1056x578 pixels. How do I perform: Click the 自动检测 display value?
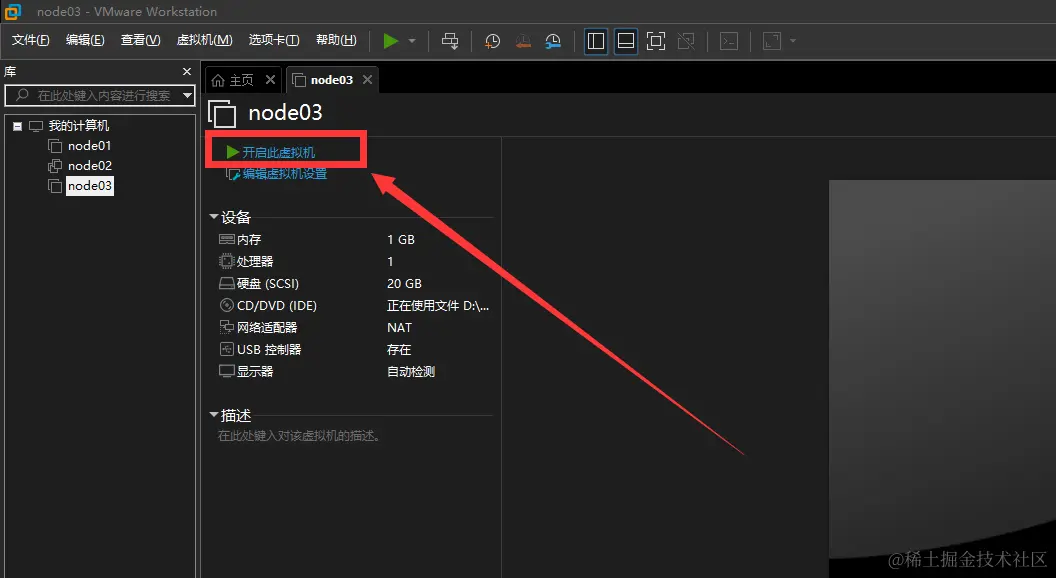click(411, 371)
